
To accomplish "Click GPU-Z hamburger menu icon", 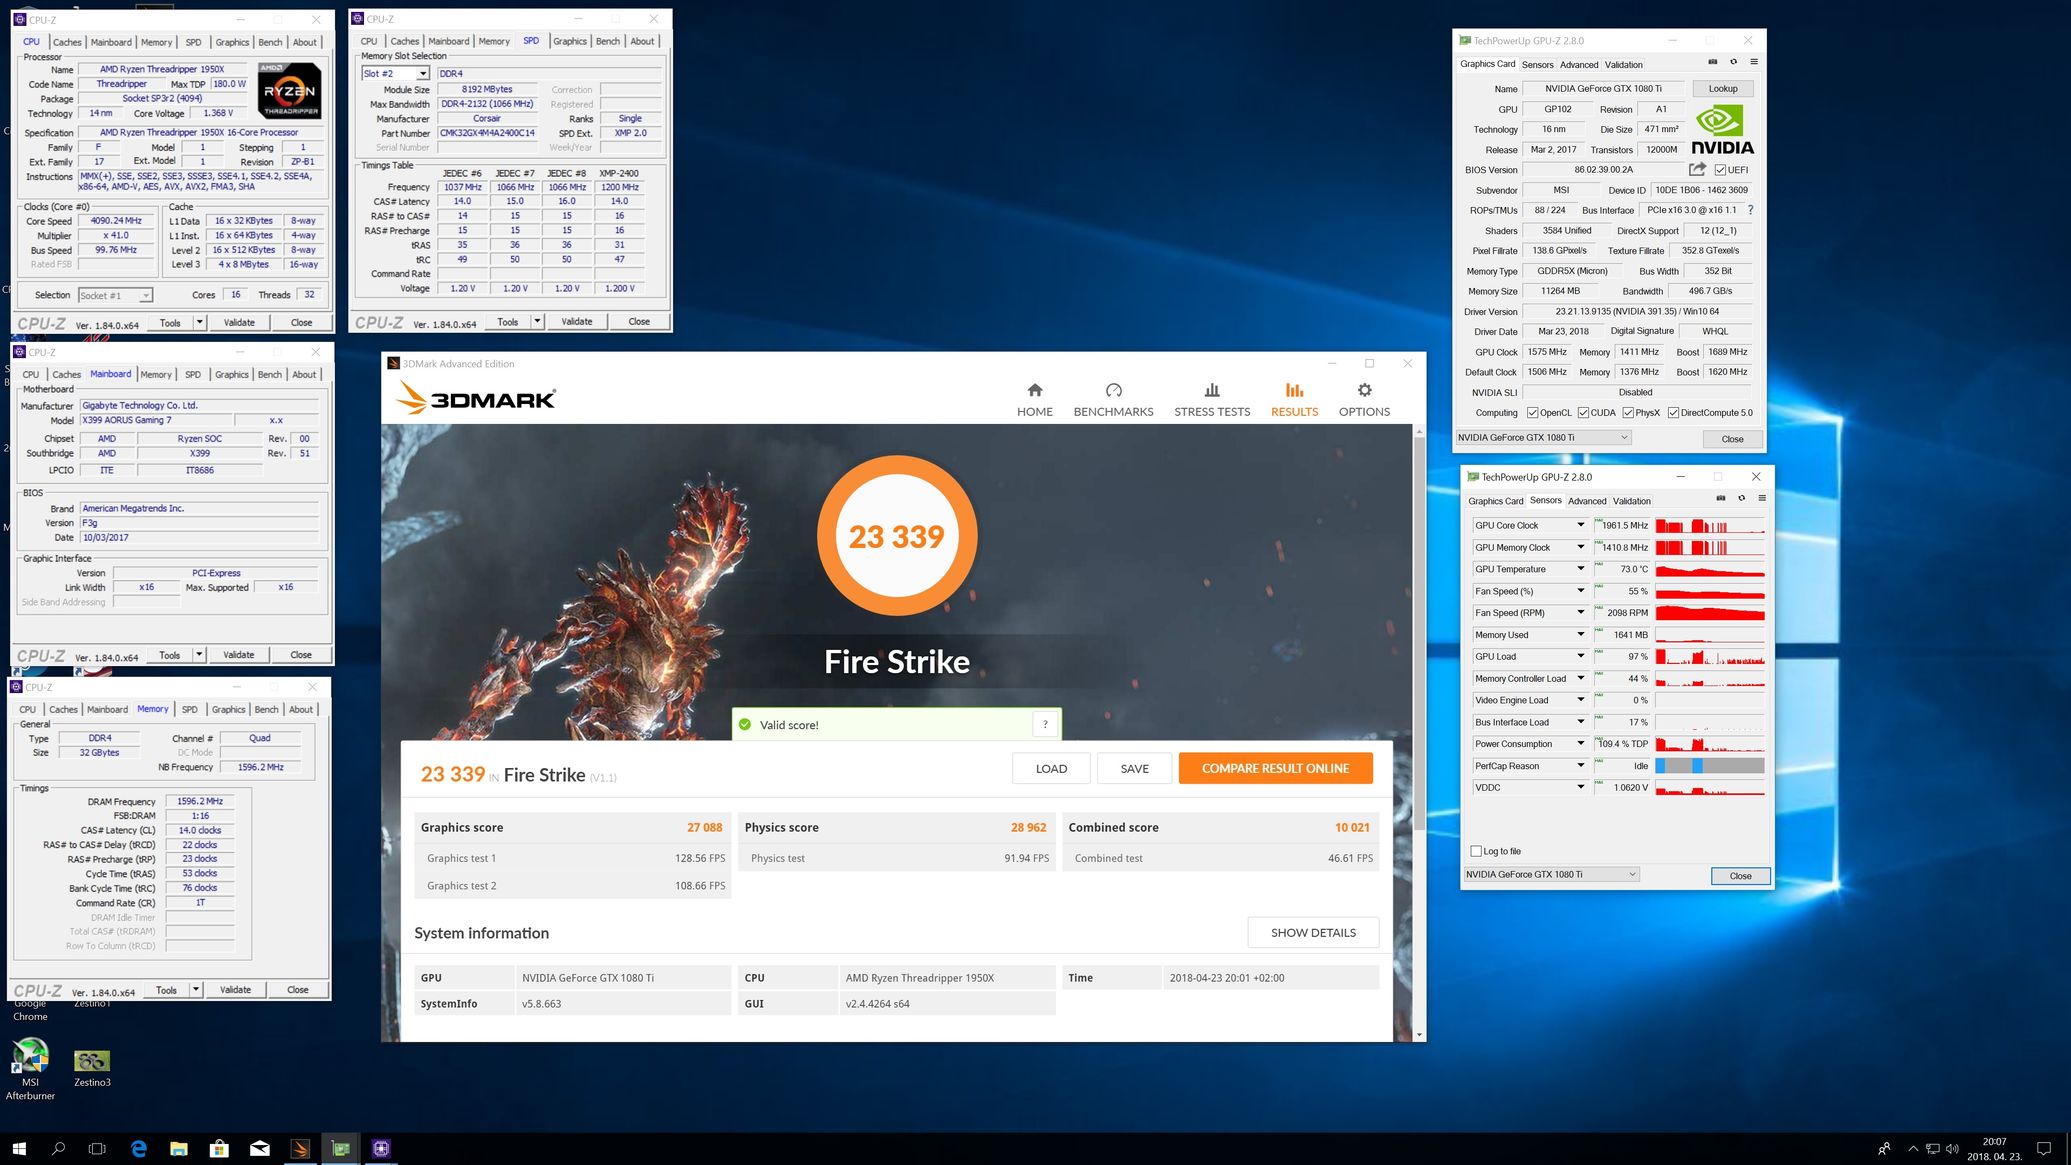I will click(x=1753, y=62).
